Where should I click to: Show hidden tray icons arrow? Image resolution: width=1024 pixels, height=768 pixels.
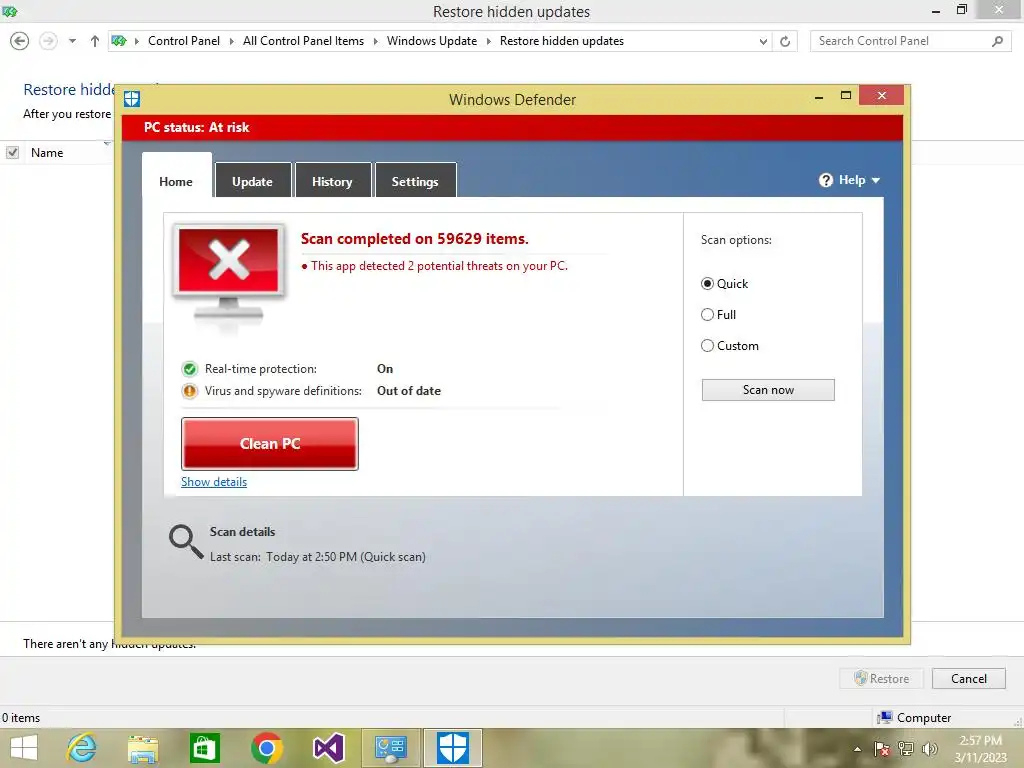[x=857, y=749]
